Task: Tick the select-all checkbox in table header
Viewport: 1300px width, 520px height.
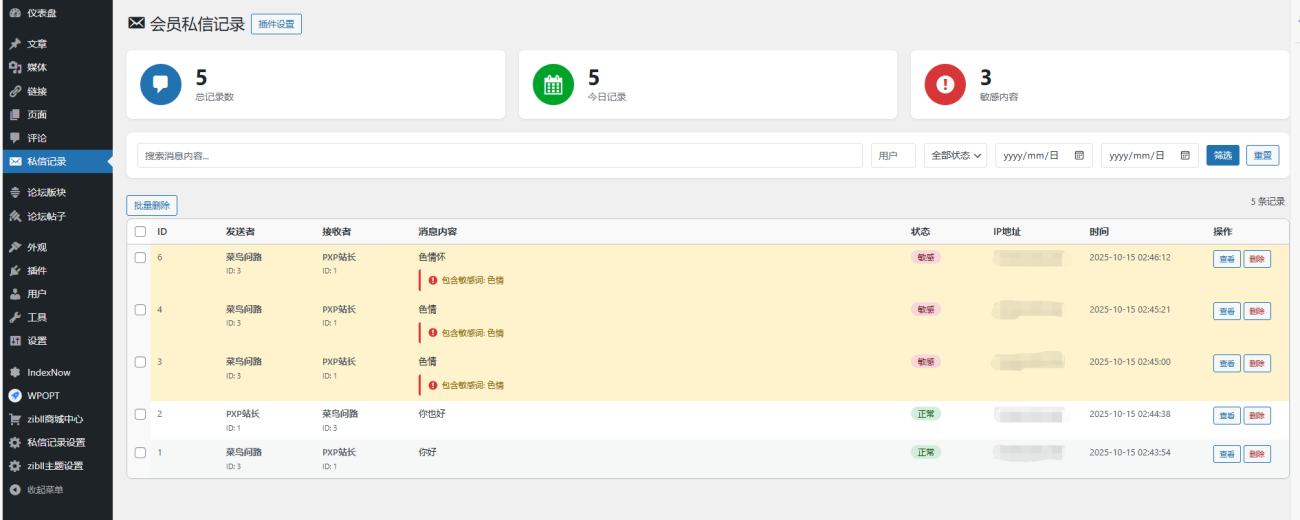Action: click(x=140, y=232)
